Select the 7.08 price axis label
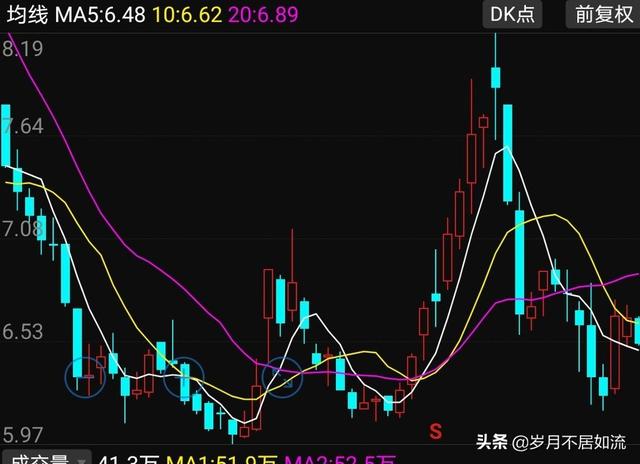Image resolution: width=640 pixels, height=464 pixels. point(22,229)
